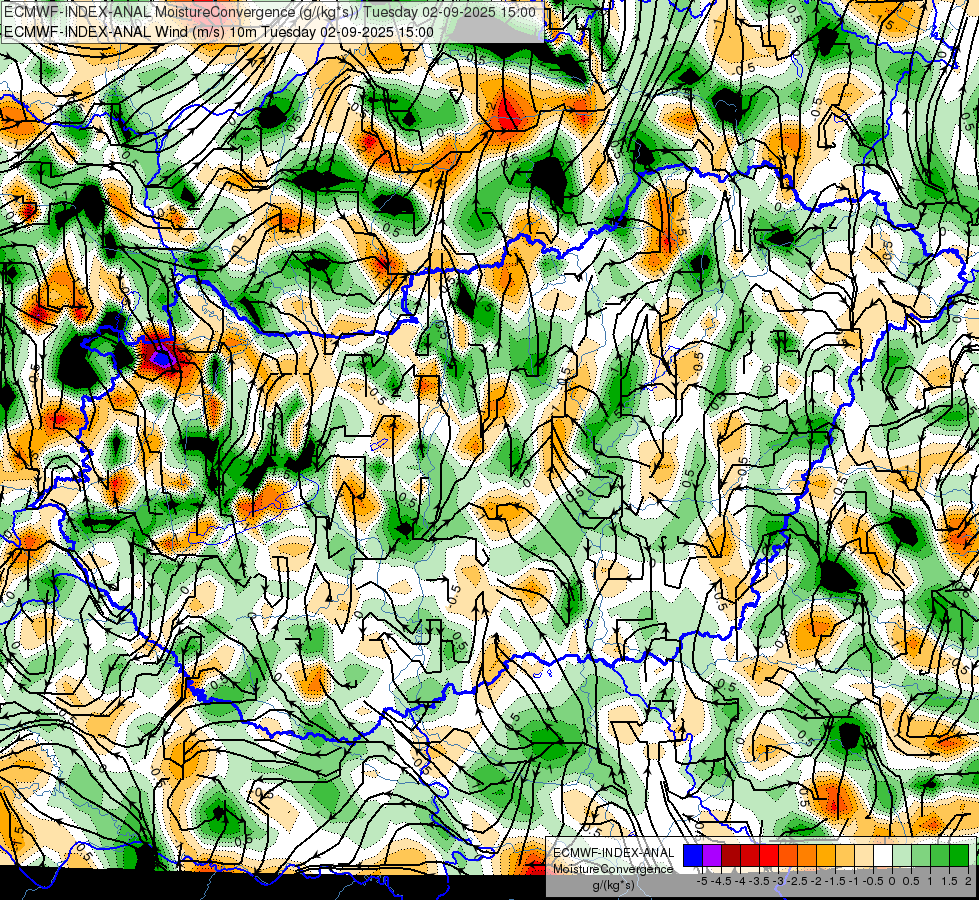Click the legend scale value '1.5'
This screenshot has height=900, width=979.
[x=949, y=881]
